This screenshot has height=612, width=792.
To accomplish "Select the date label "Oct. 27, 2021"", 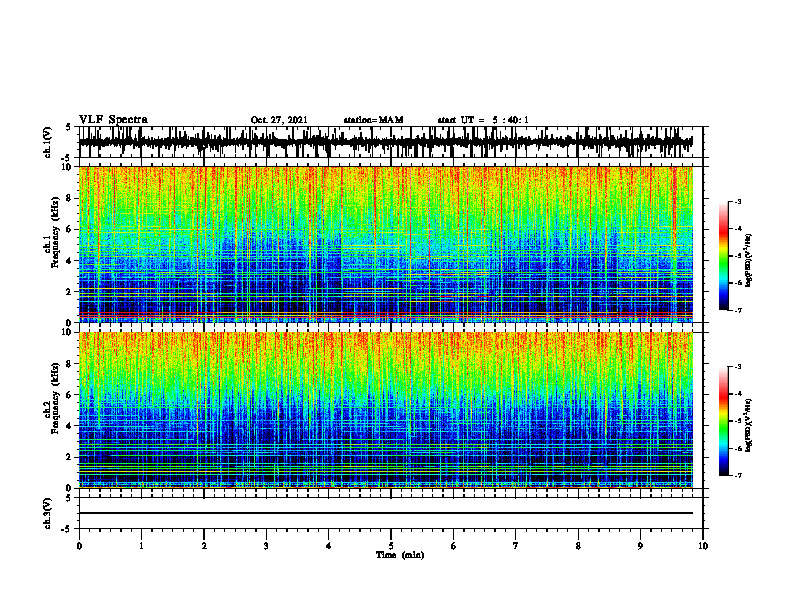I will click(x=279, y=120).
